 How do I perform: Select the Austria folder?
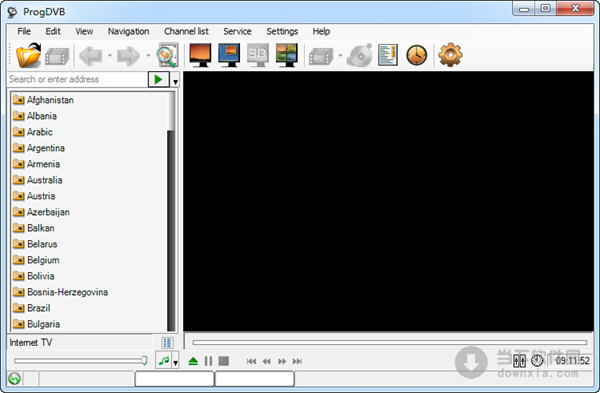click(x=34, y=196)
